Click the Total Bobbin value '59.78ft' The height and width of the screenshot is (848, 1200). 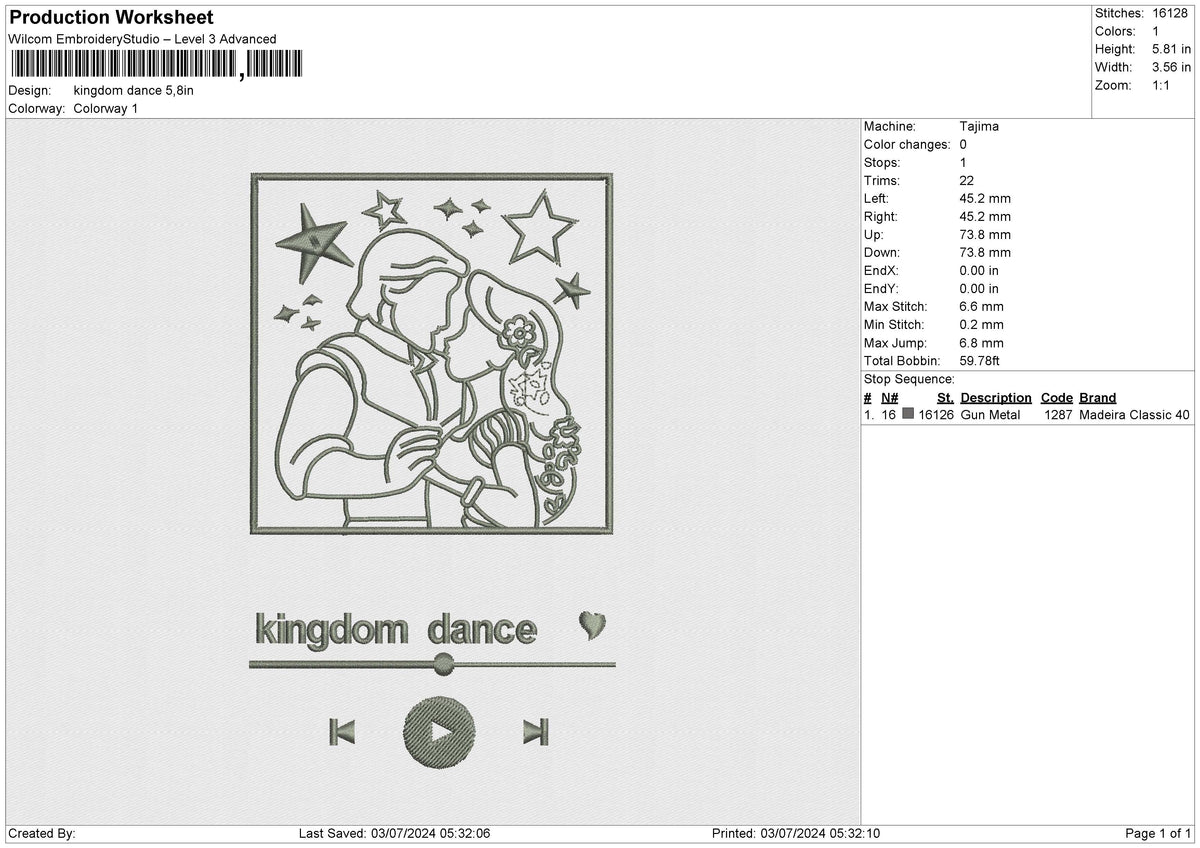point(981,360)
